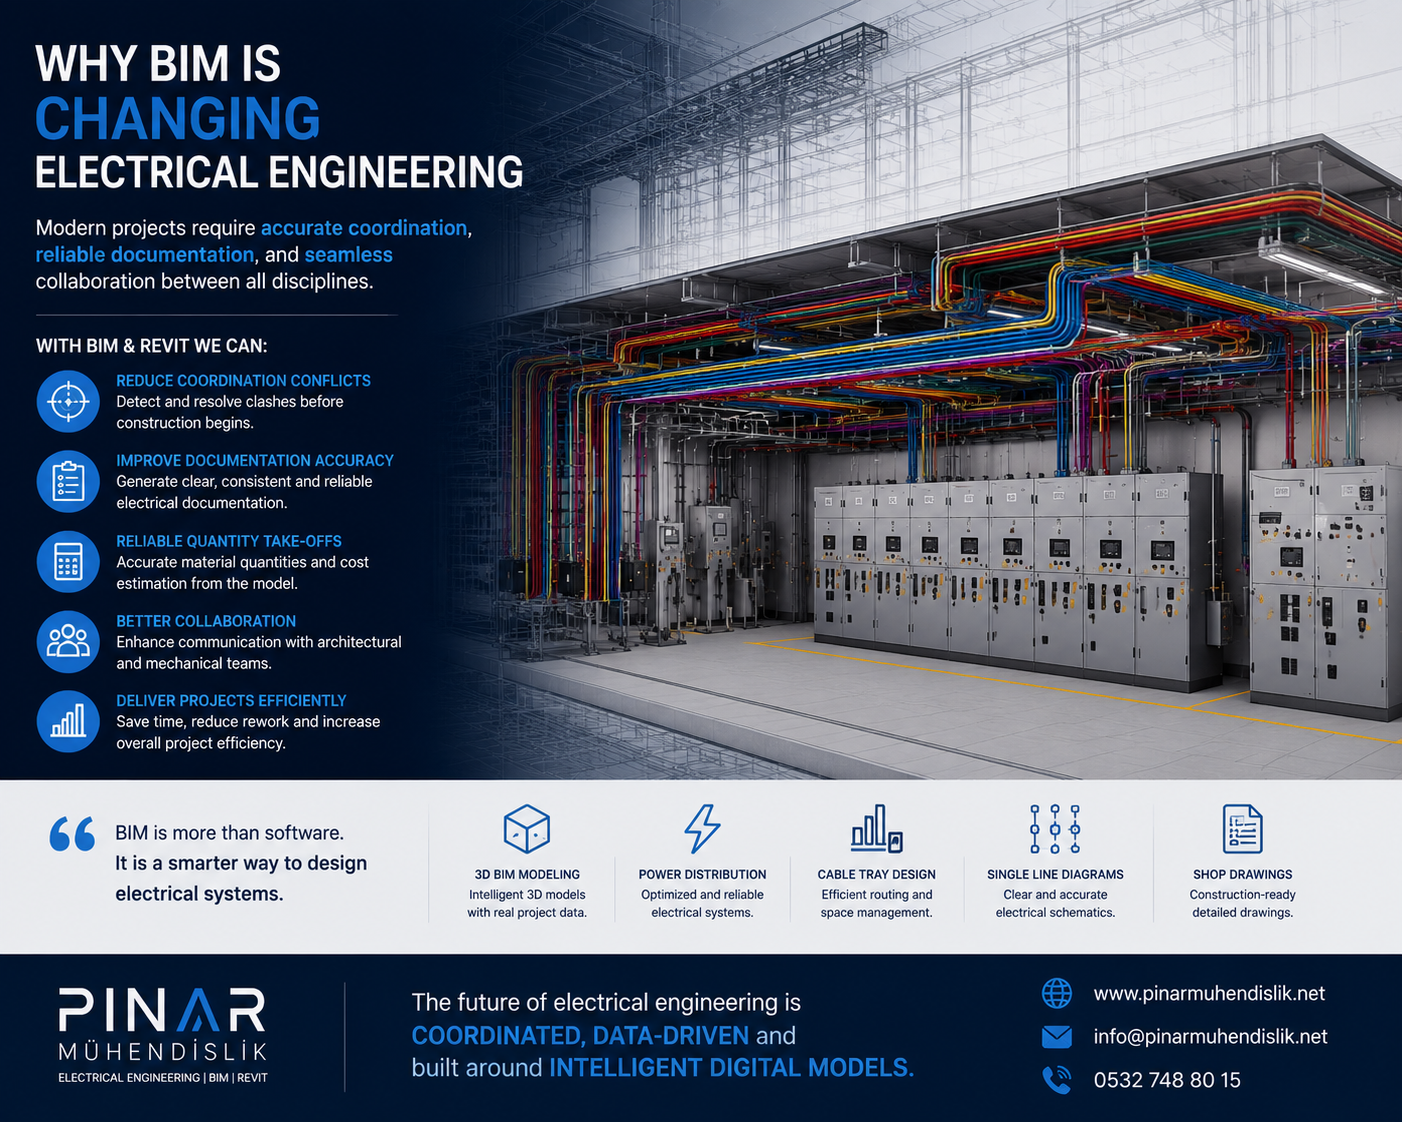Screen dimensions: 1402x1122
Task: Click the document icon above Shop Drawings
Action: point(1243,829)
